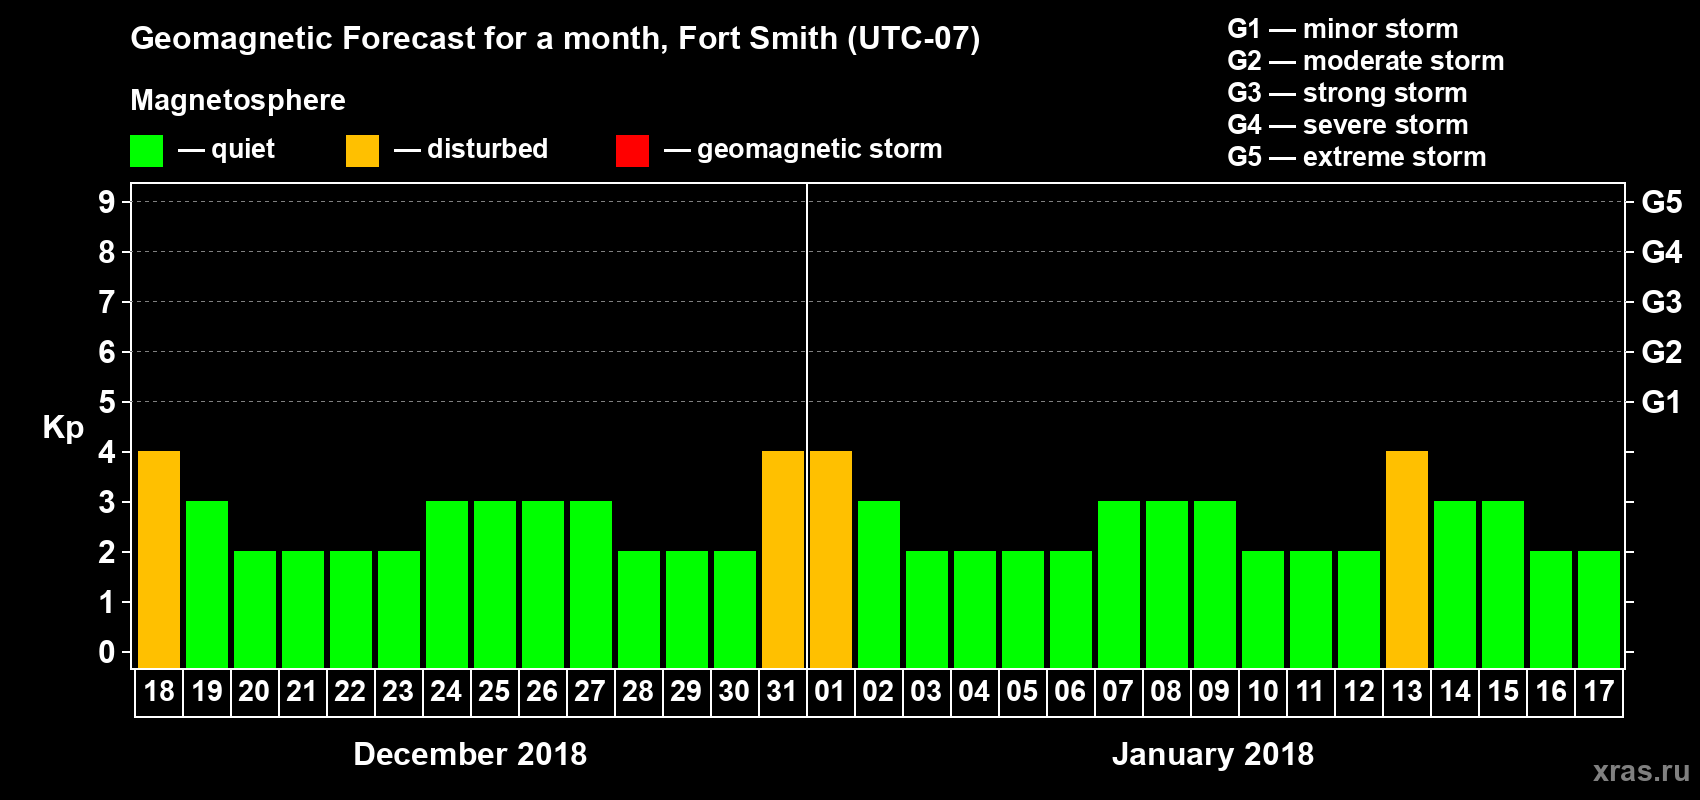Click the green bar for January 07
Image resolution: width=1700 pixels, height=800 pixels.
coord(1119,585)
